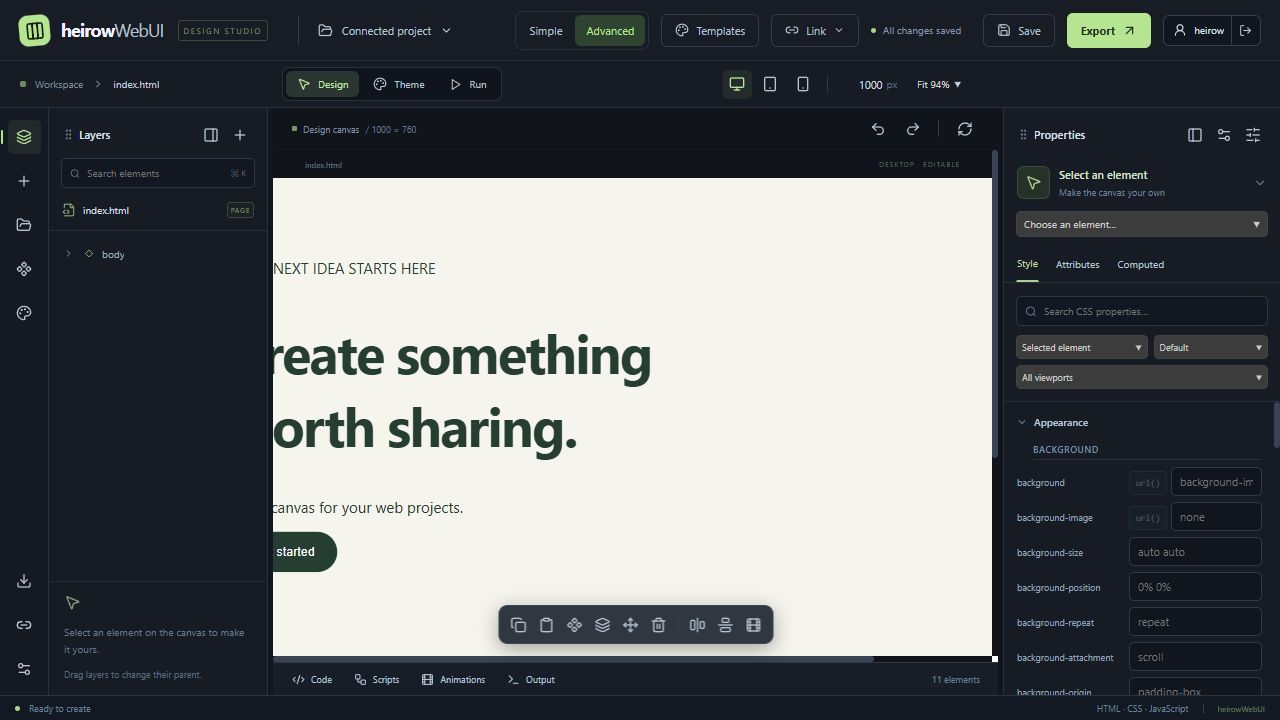1280x720 pixels.
Task: Click the Save button
Action: tap(1019, 31)
